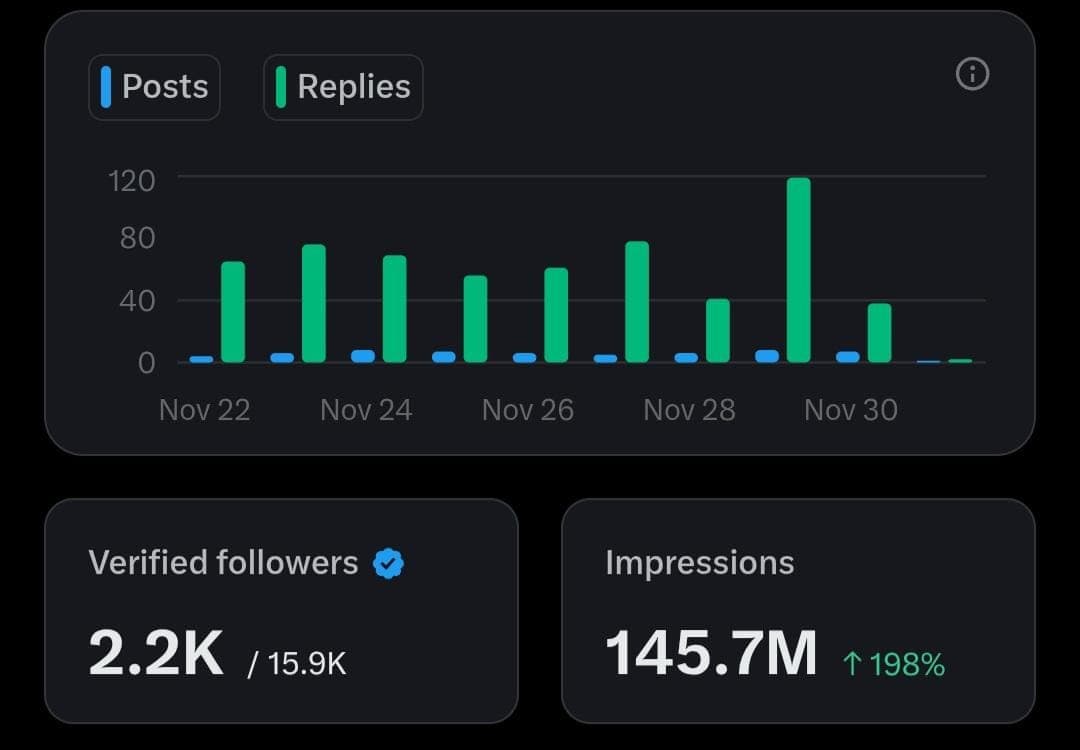Click the green up arrow beside 198%

click(x=852, y=664)
